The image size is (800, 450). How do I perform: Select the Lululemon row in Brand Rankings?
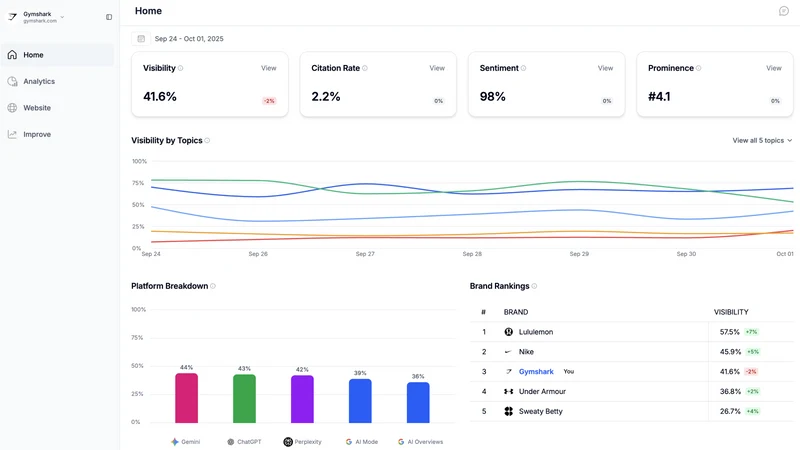click(632, 332)
